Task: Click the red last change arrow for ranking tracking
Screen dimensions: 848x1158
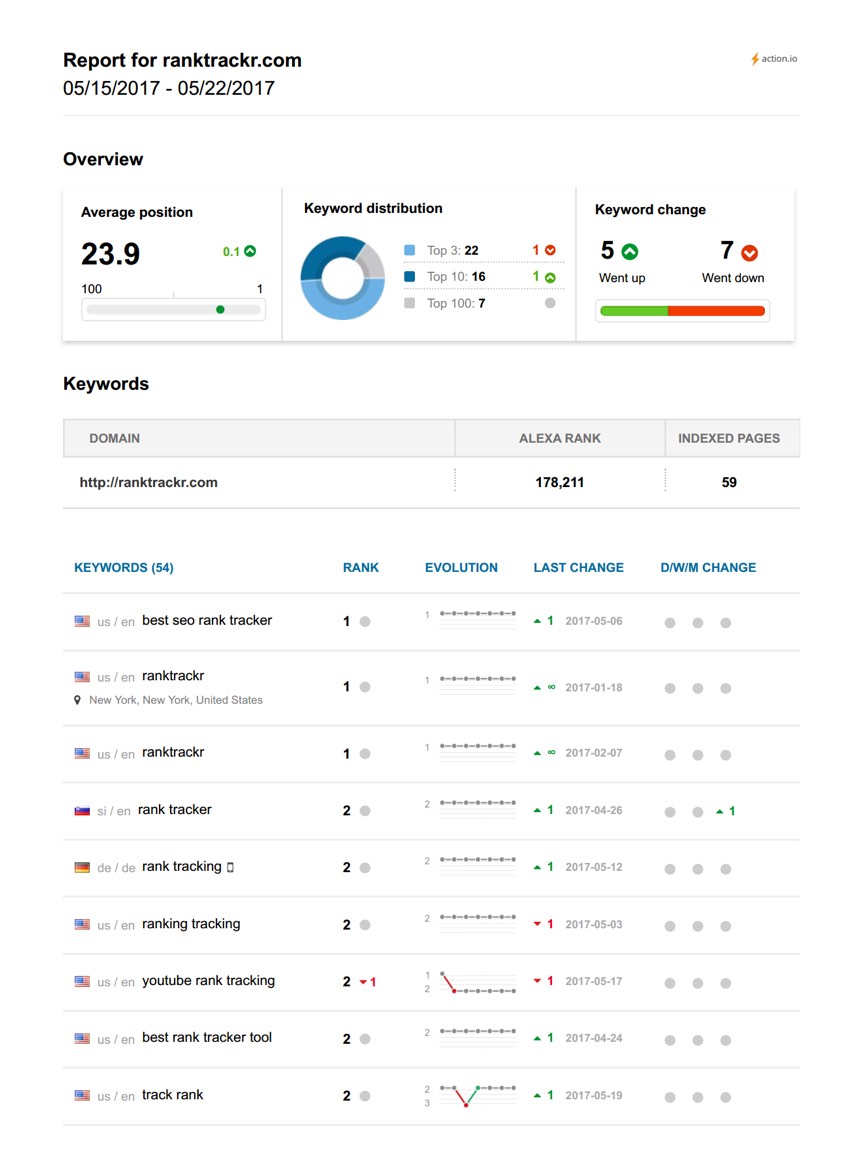Action: pyautogui.click(x=537, y=925)
